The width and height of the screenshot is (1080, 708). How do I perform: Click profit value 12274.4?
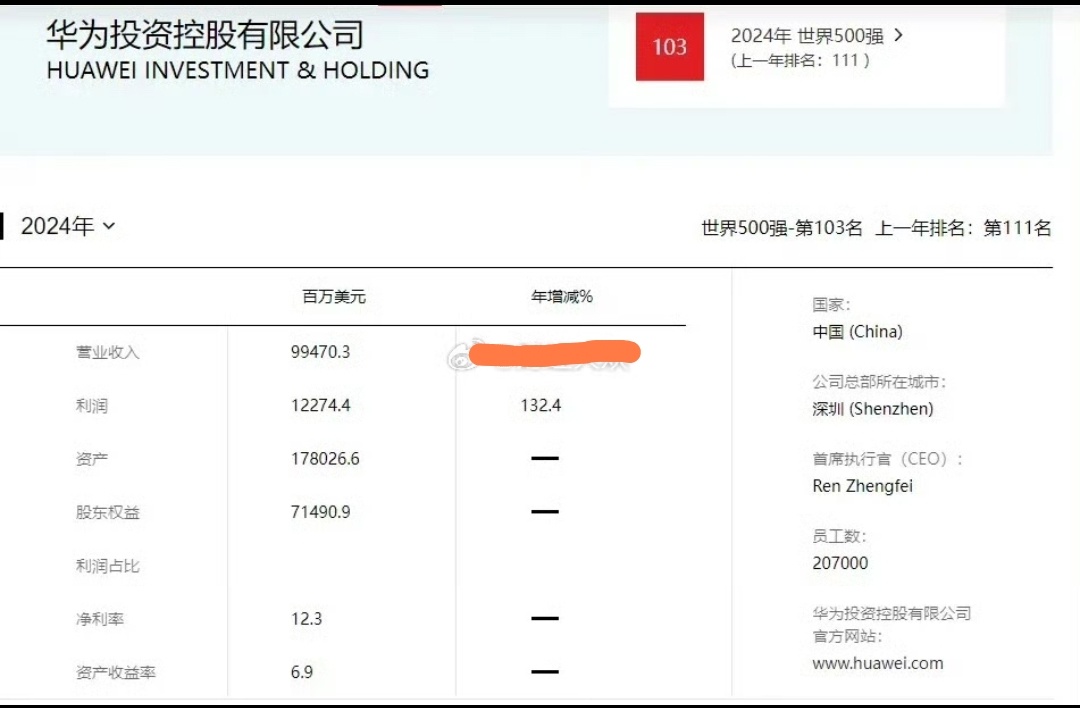click(x=320, y=405)
